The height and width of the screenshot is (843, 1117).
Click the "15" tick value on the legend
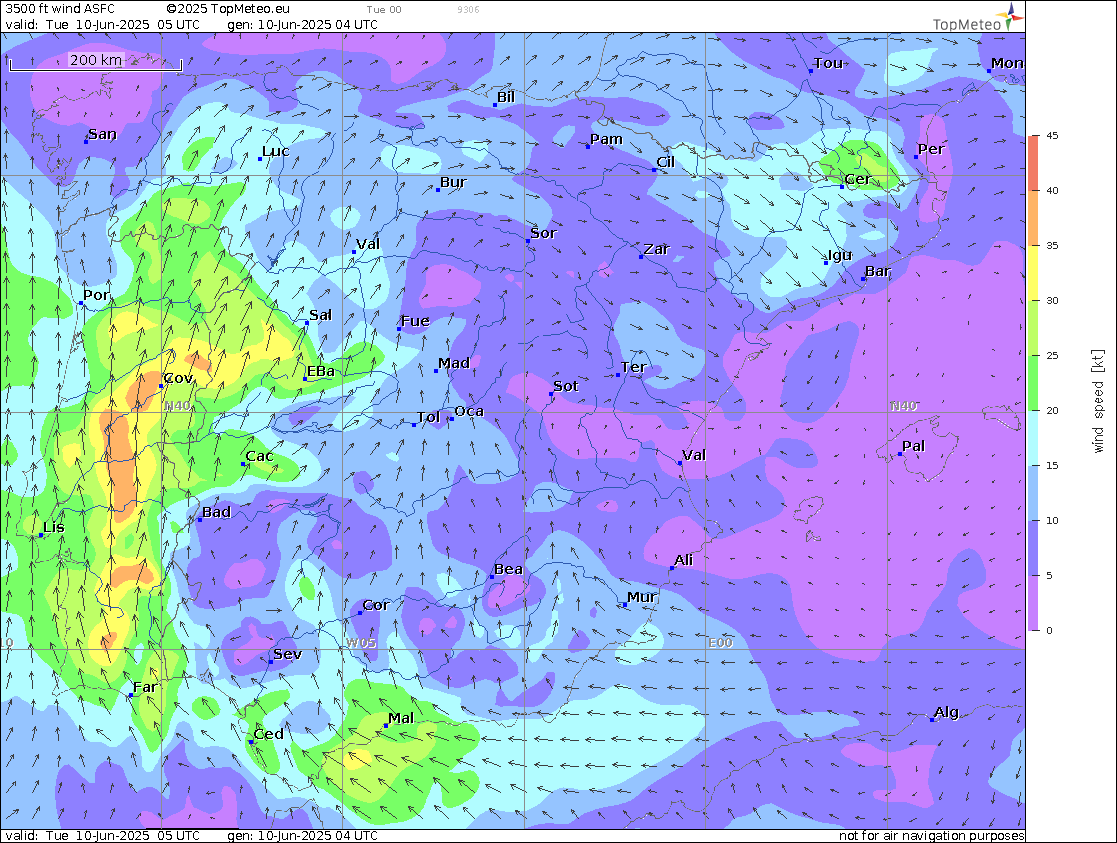[x=1052, y=465]
